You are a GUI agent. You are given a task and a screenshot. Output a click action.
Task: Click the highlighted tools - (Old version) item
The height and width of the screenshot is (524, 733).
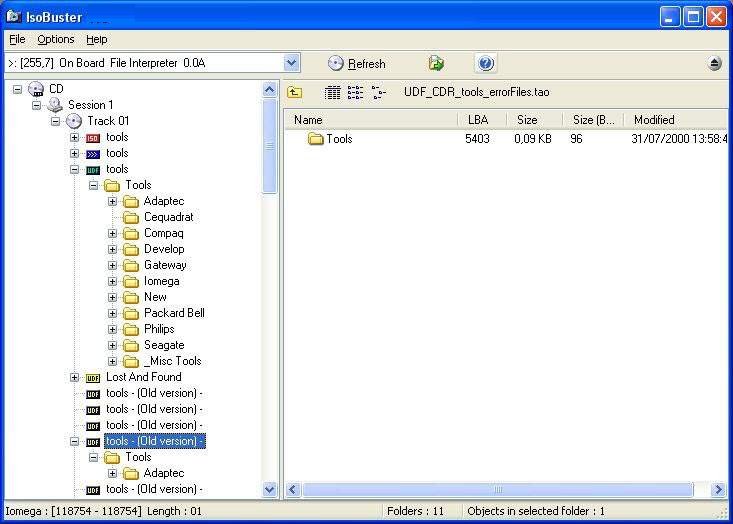click(x=154, y=441)
